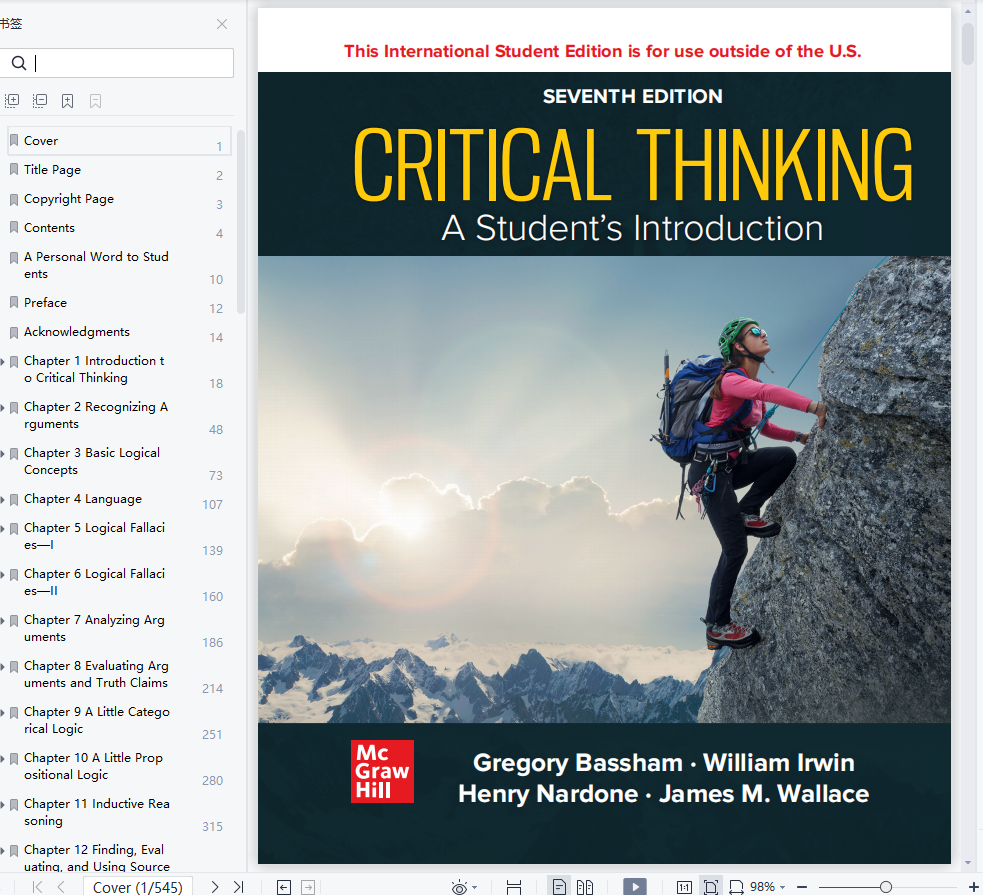Click the continuous scroll page-break icon

tap(514, 887)
